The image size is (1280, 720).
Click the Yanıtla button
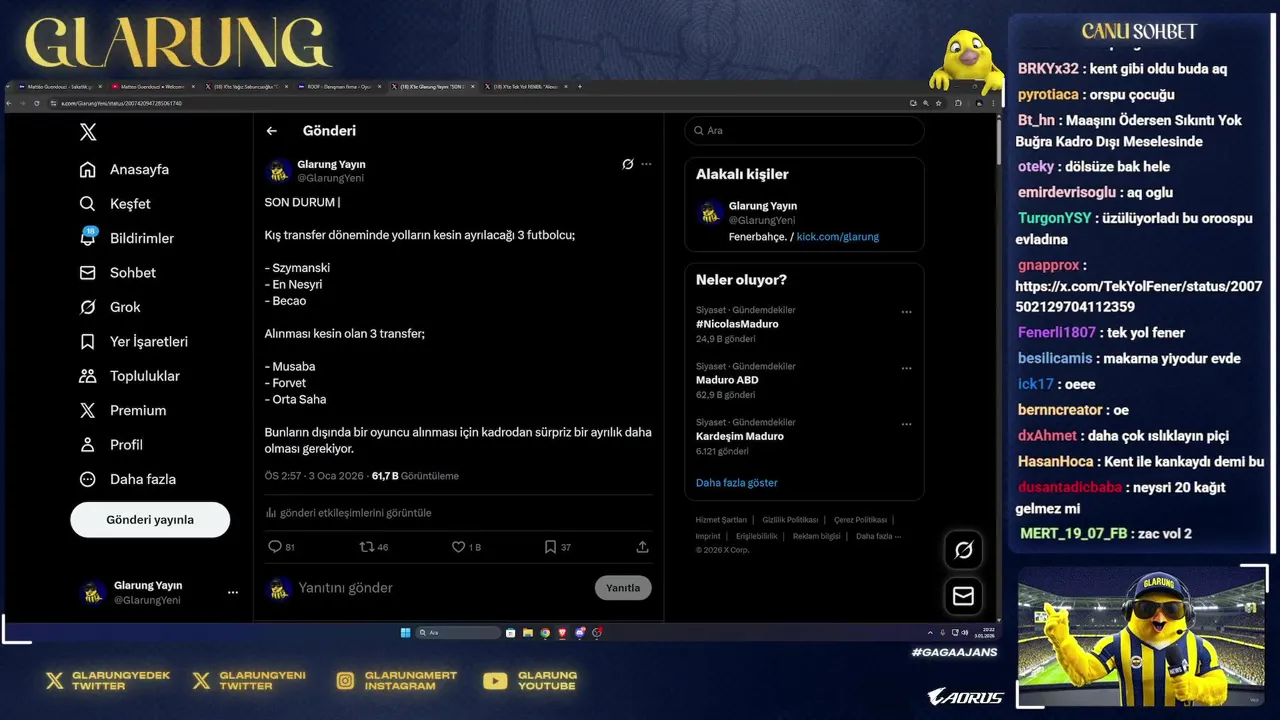point(623,588)
